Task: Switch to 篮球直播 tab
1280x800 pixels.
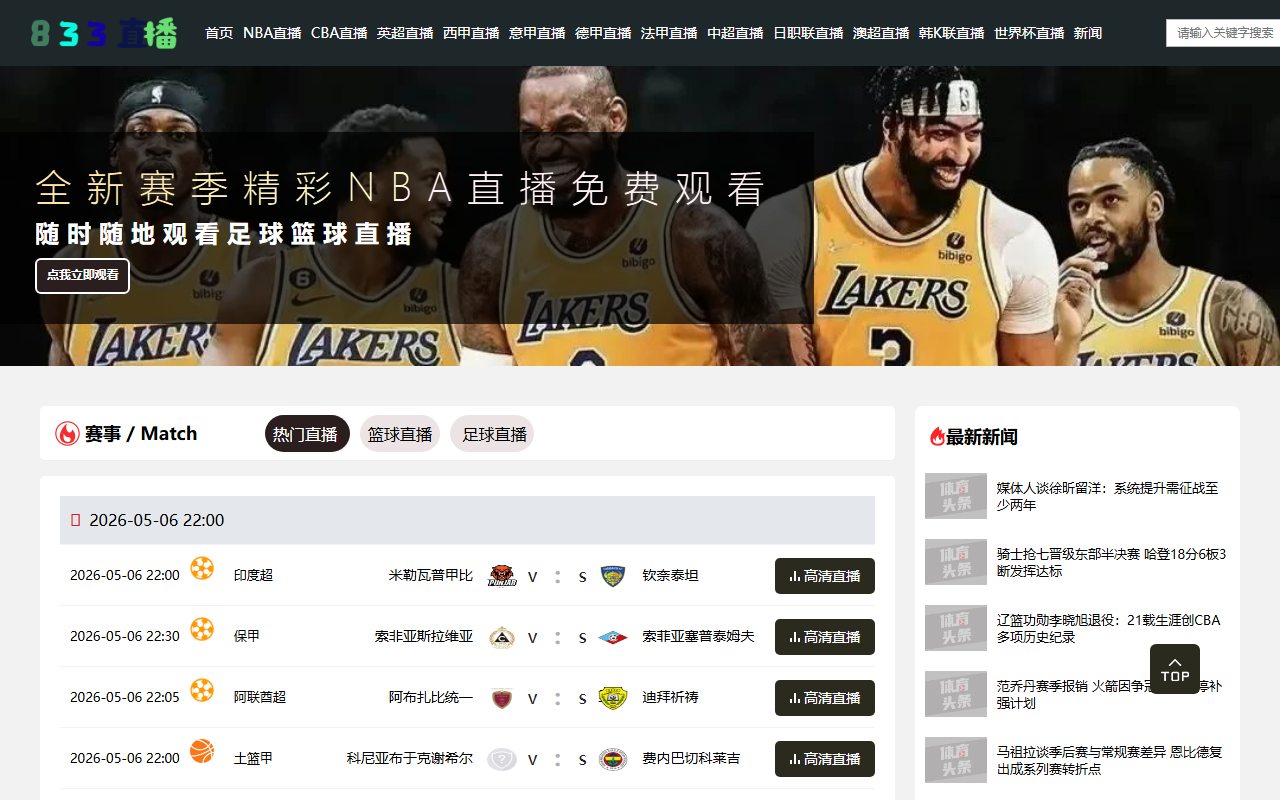Action: (400, 434)
